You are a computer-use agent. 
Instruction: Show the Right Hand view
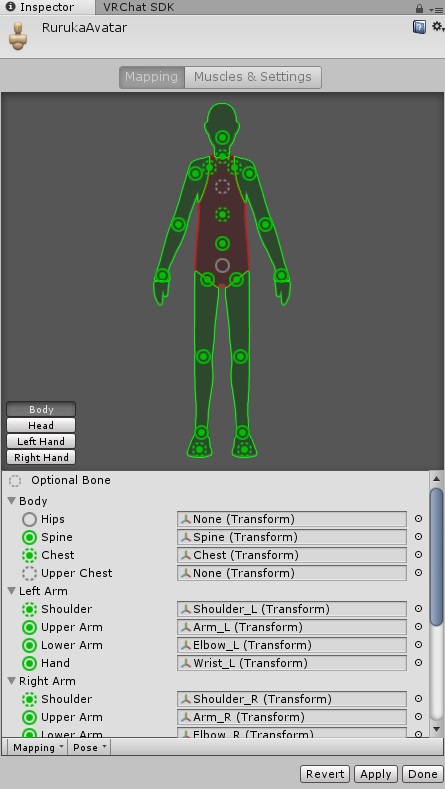point(41,457)
